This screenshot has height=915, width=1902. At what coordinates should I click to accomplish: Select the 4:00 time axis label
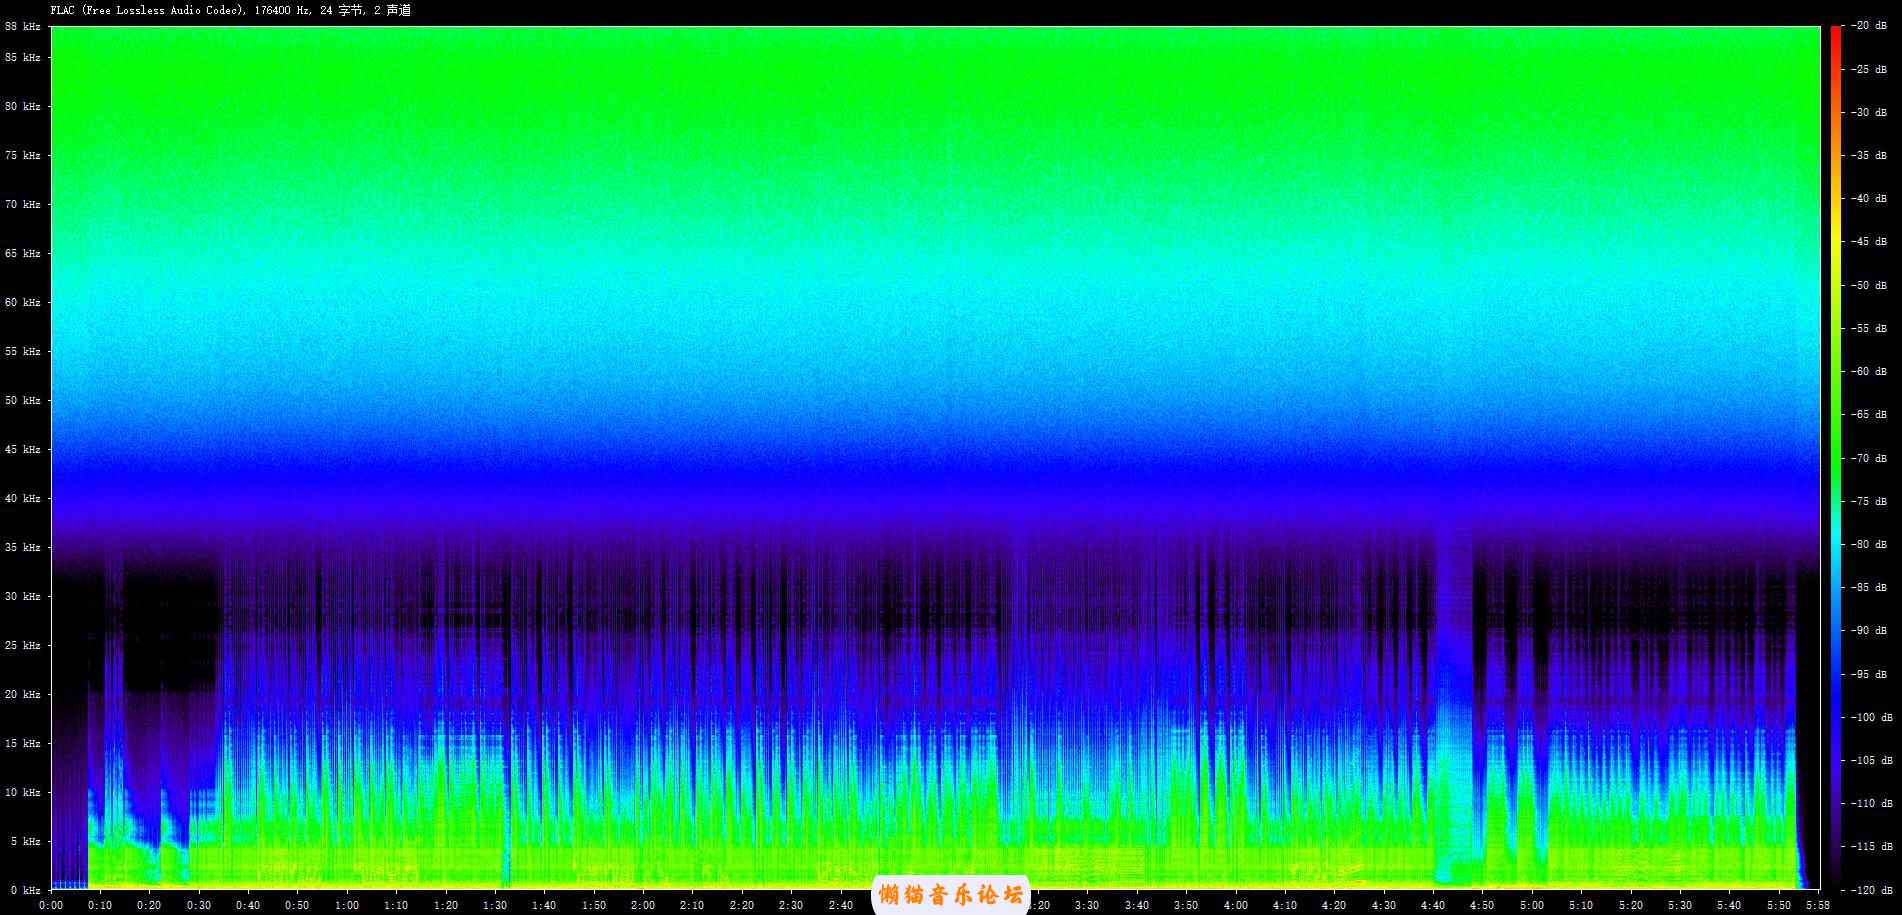click(1235, 905)
